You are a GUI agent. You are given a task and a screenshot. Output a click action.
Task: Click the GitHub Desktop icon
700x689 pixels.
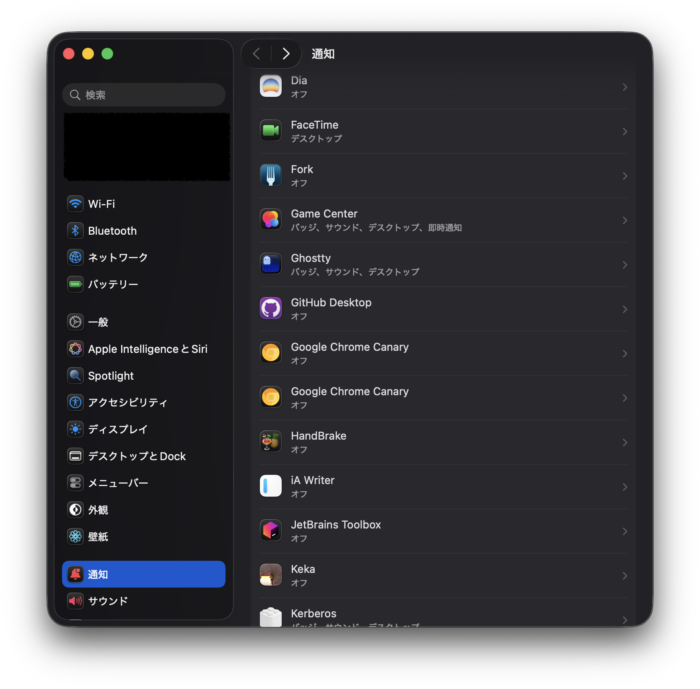click(270, 309)
